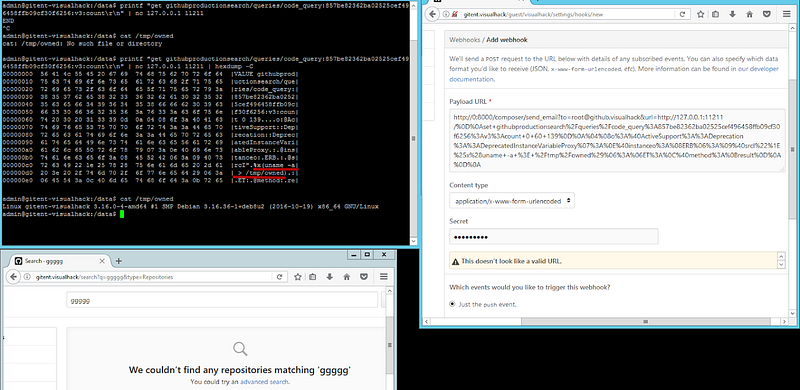This screenshot has height=390, width=800.
Task: Click vertical scrollbar thumb of webhook page
Action: (792, 150)
